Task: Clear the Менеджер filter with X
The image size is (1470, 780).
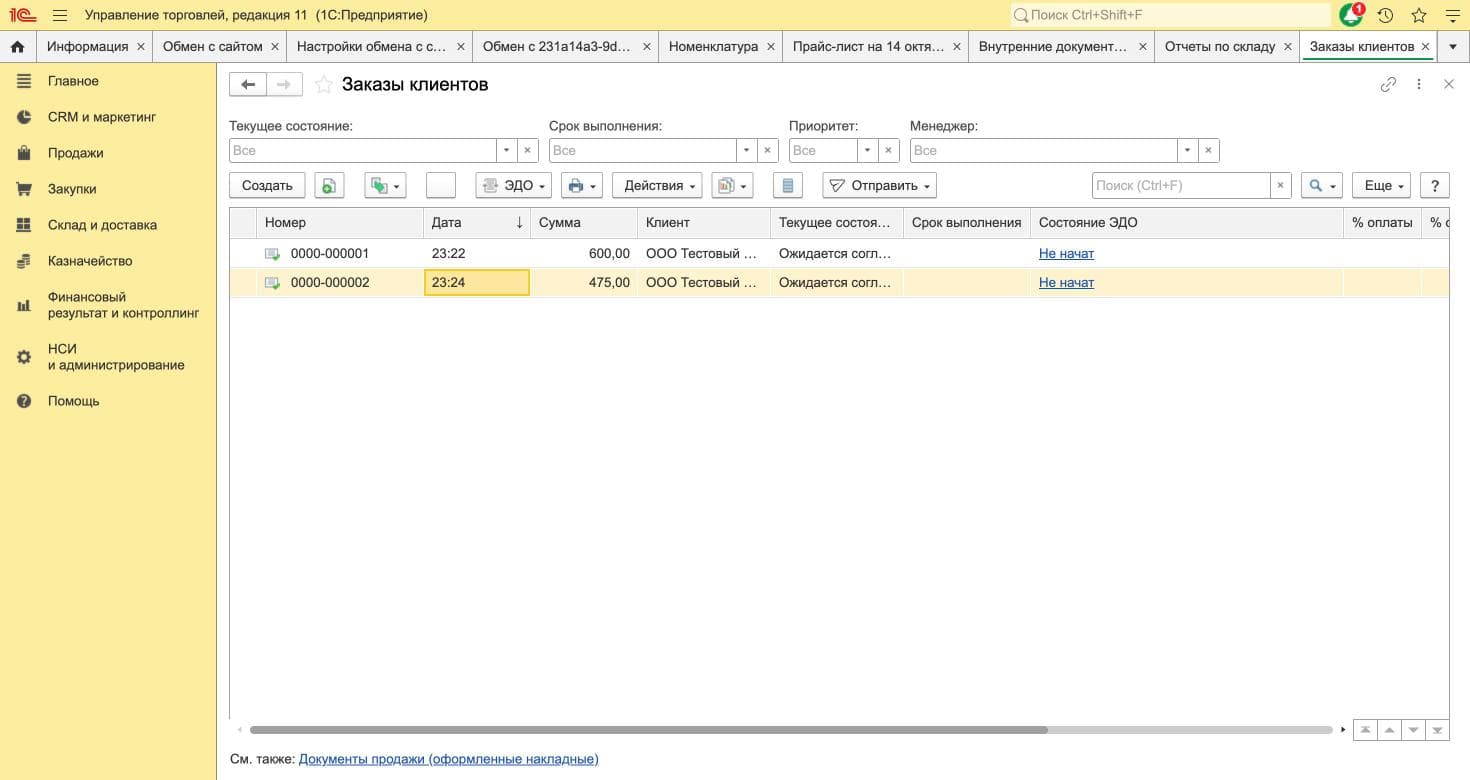Action: 1208,150
